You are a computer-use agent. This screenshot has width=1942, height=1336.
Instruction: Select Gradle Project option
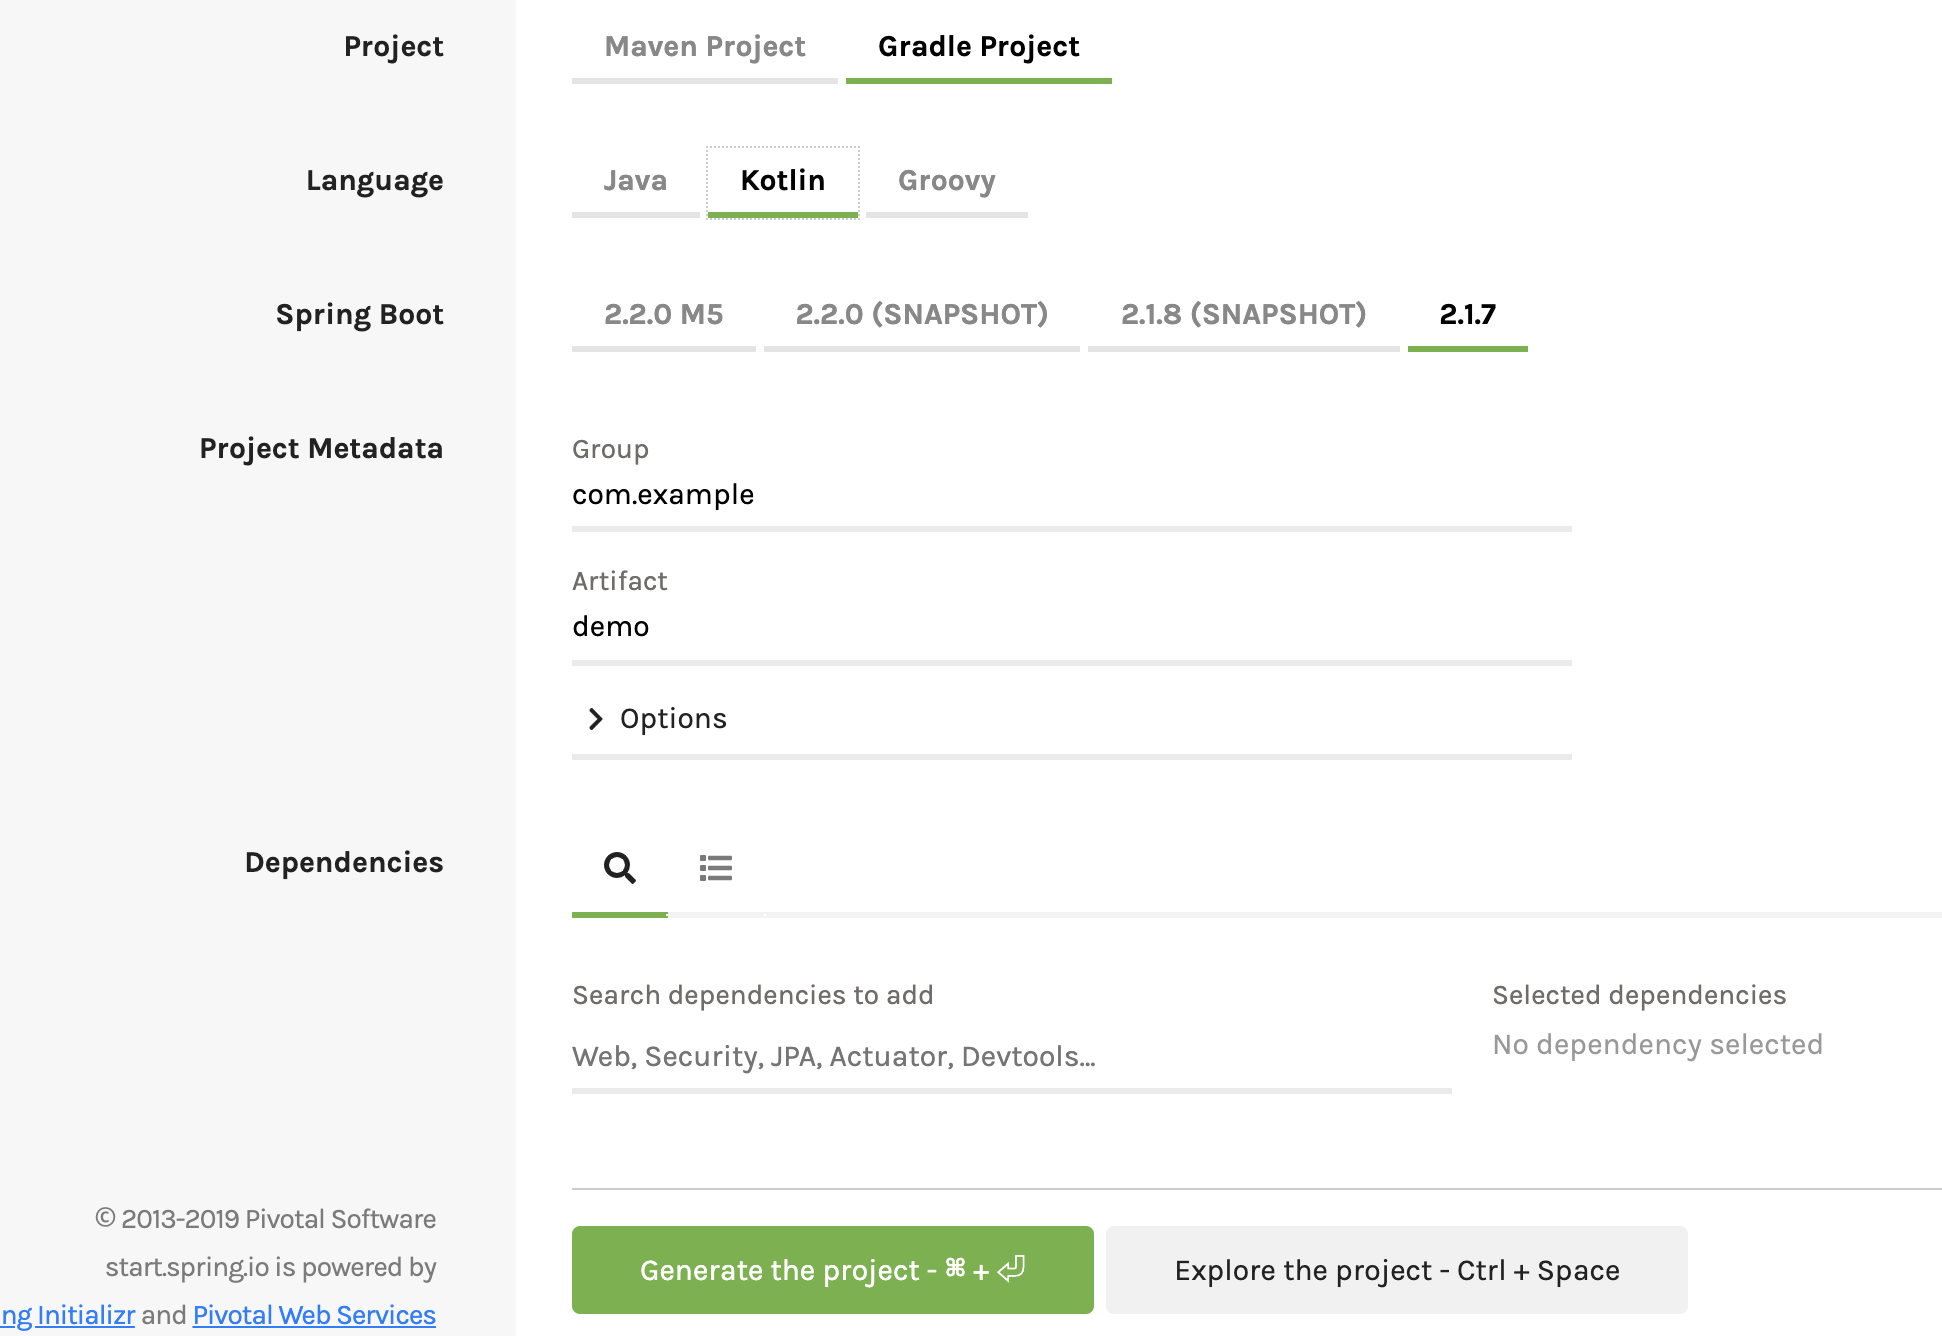pos(978,47)
